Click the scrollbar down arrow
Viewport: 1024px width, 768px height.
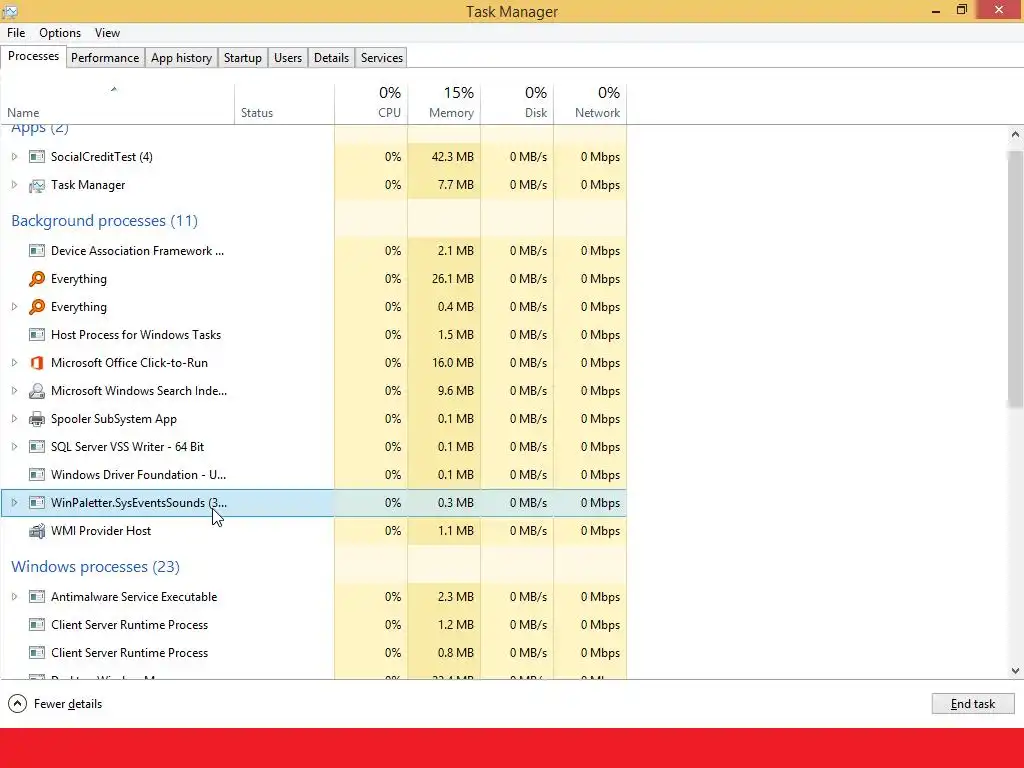[1015, 671]
